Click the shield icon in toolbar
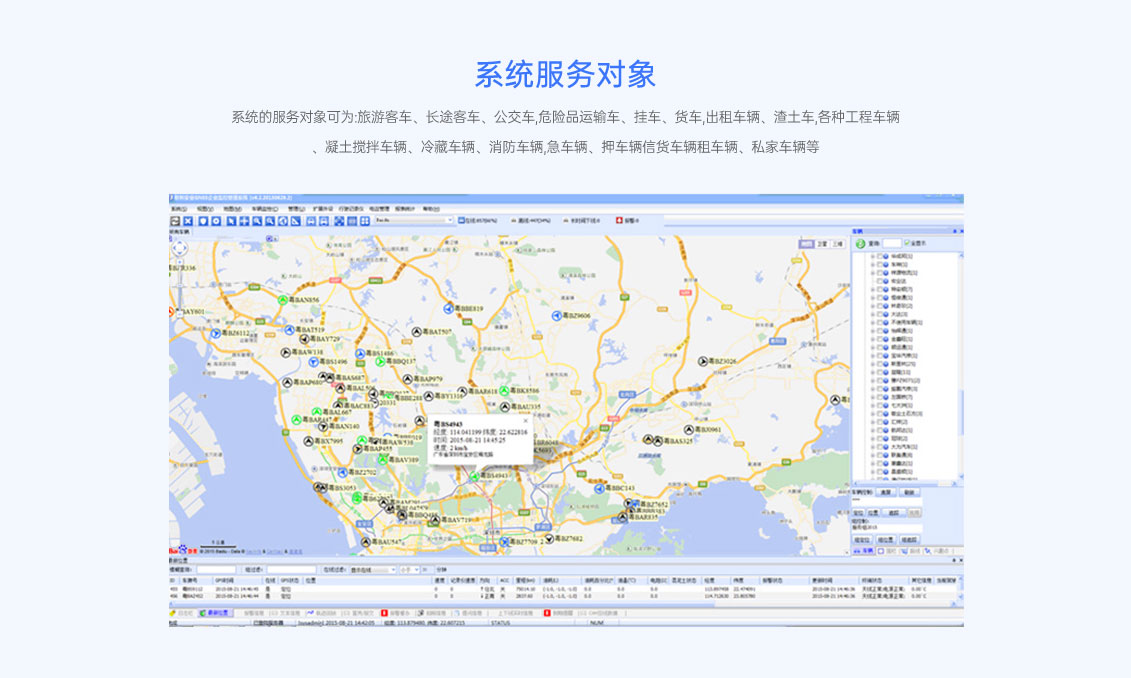The image size is (1131, 678). pos(203,221)
